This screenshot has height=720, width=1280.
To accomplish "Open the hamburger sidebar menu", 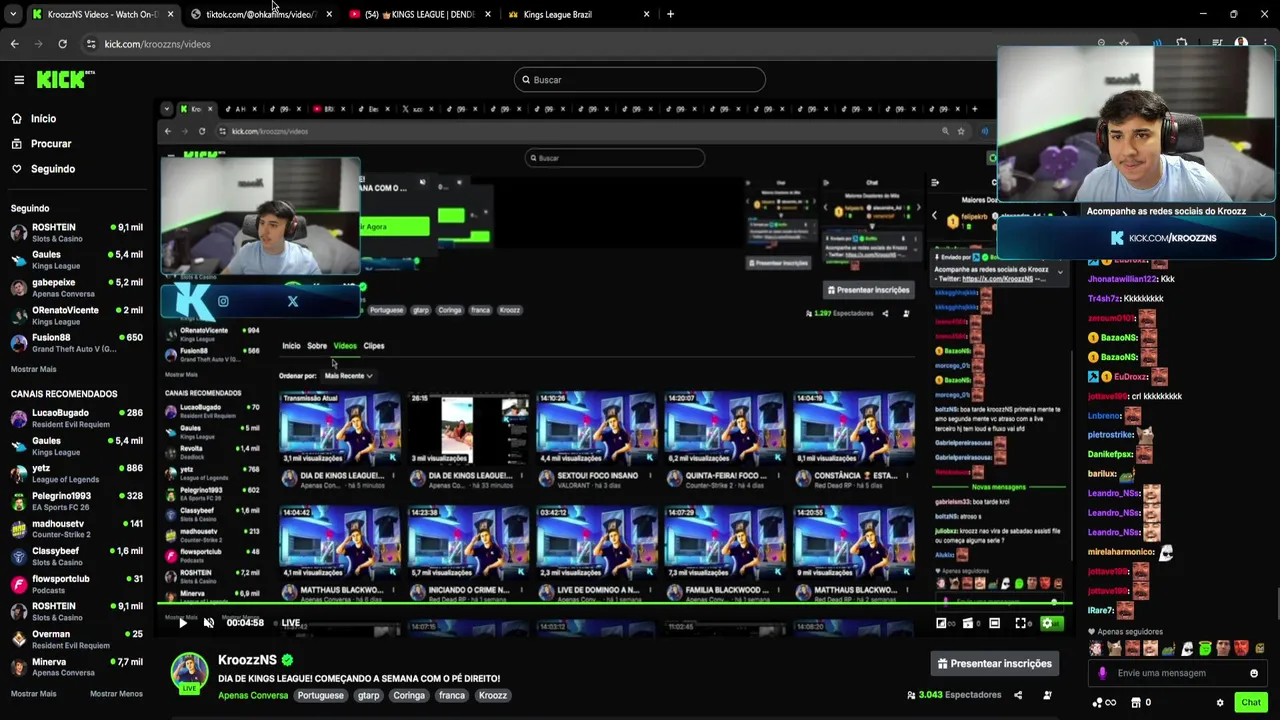I will coord(18,80).
